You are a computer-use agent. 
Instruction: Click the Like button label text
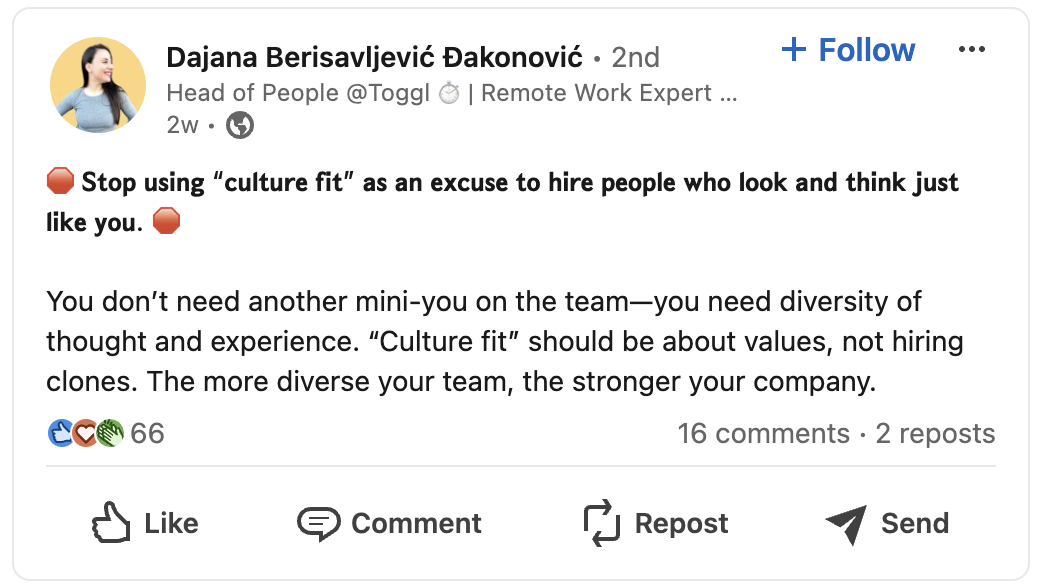(170, 522)
